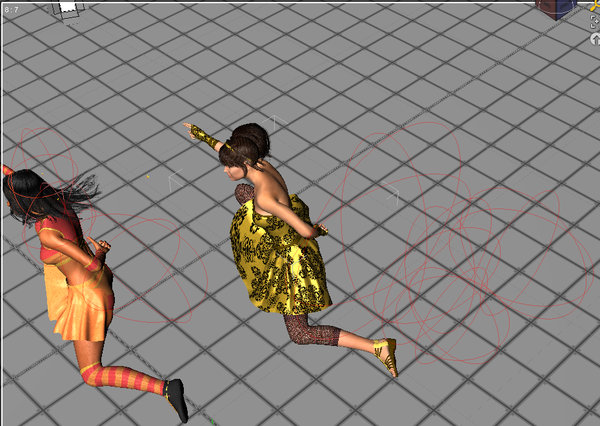Click the 8:7 aspect ratio label

point(11,10)
